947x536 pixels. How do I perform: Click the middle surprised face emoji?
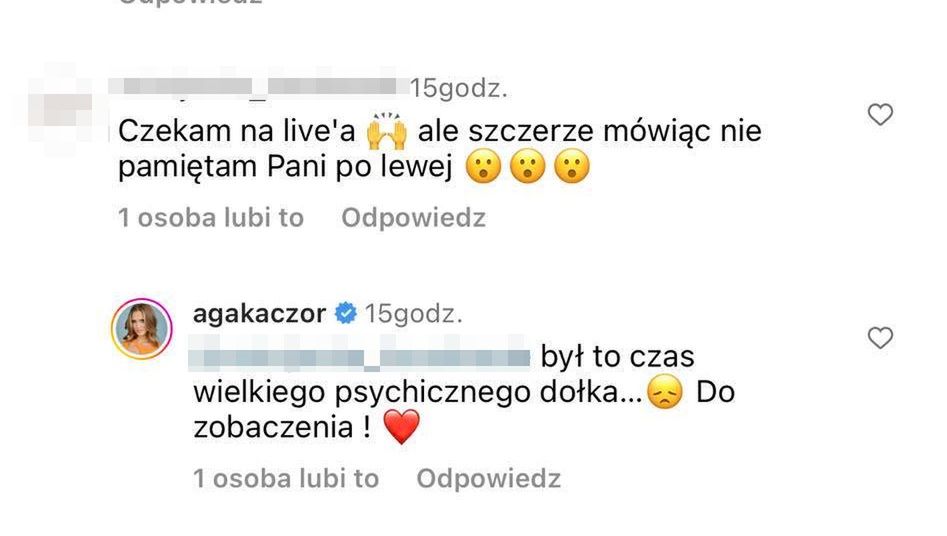pos(527,166)
